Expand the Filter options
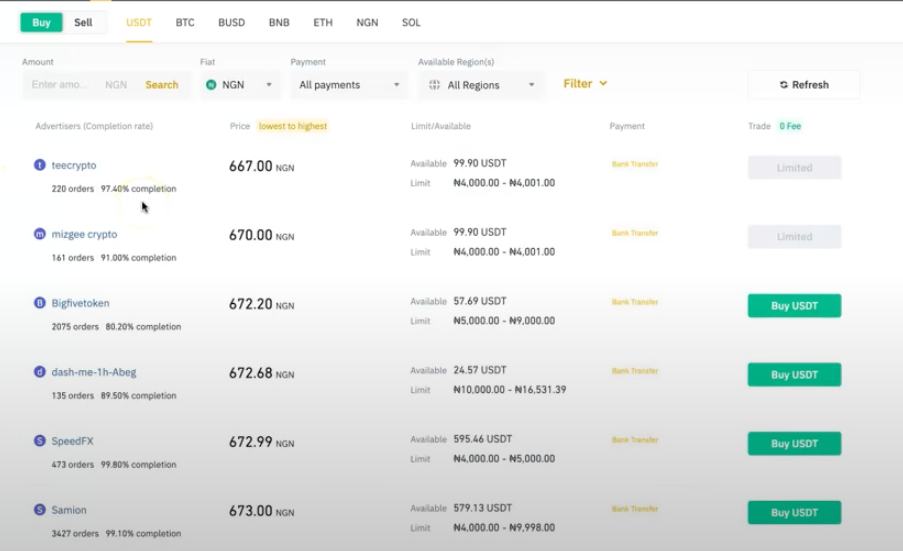903x551 pixels. [585, 84]
